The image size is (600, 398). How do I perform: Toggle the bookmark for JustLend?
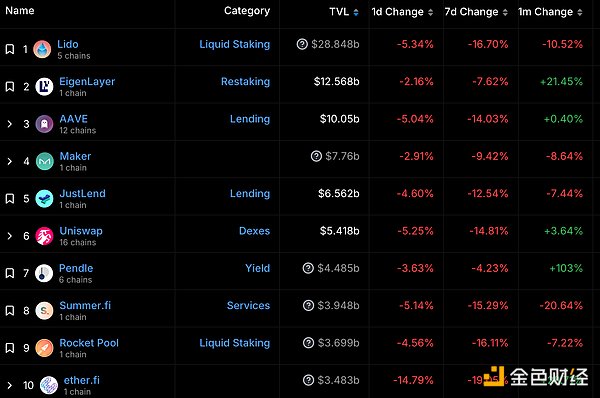(10, 198)
